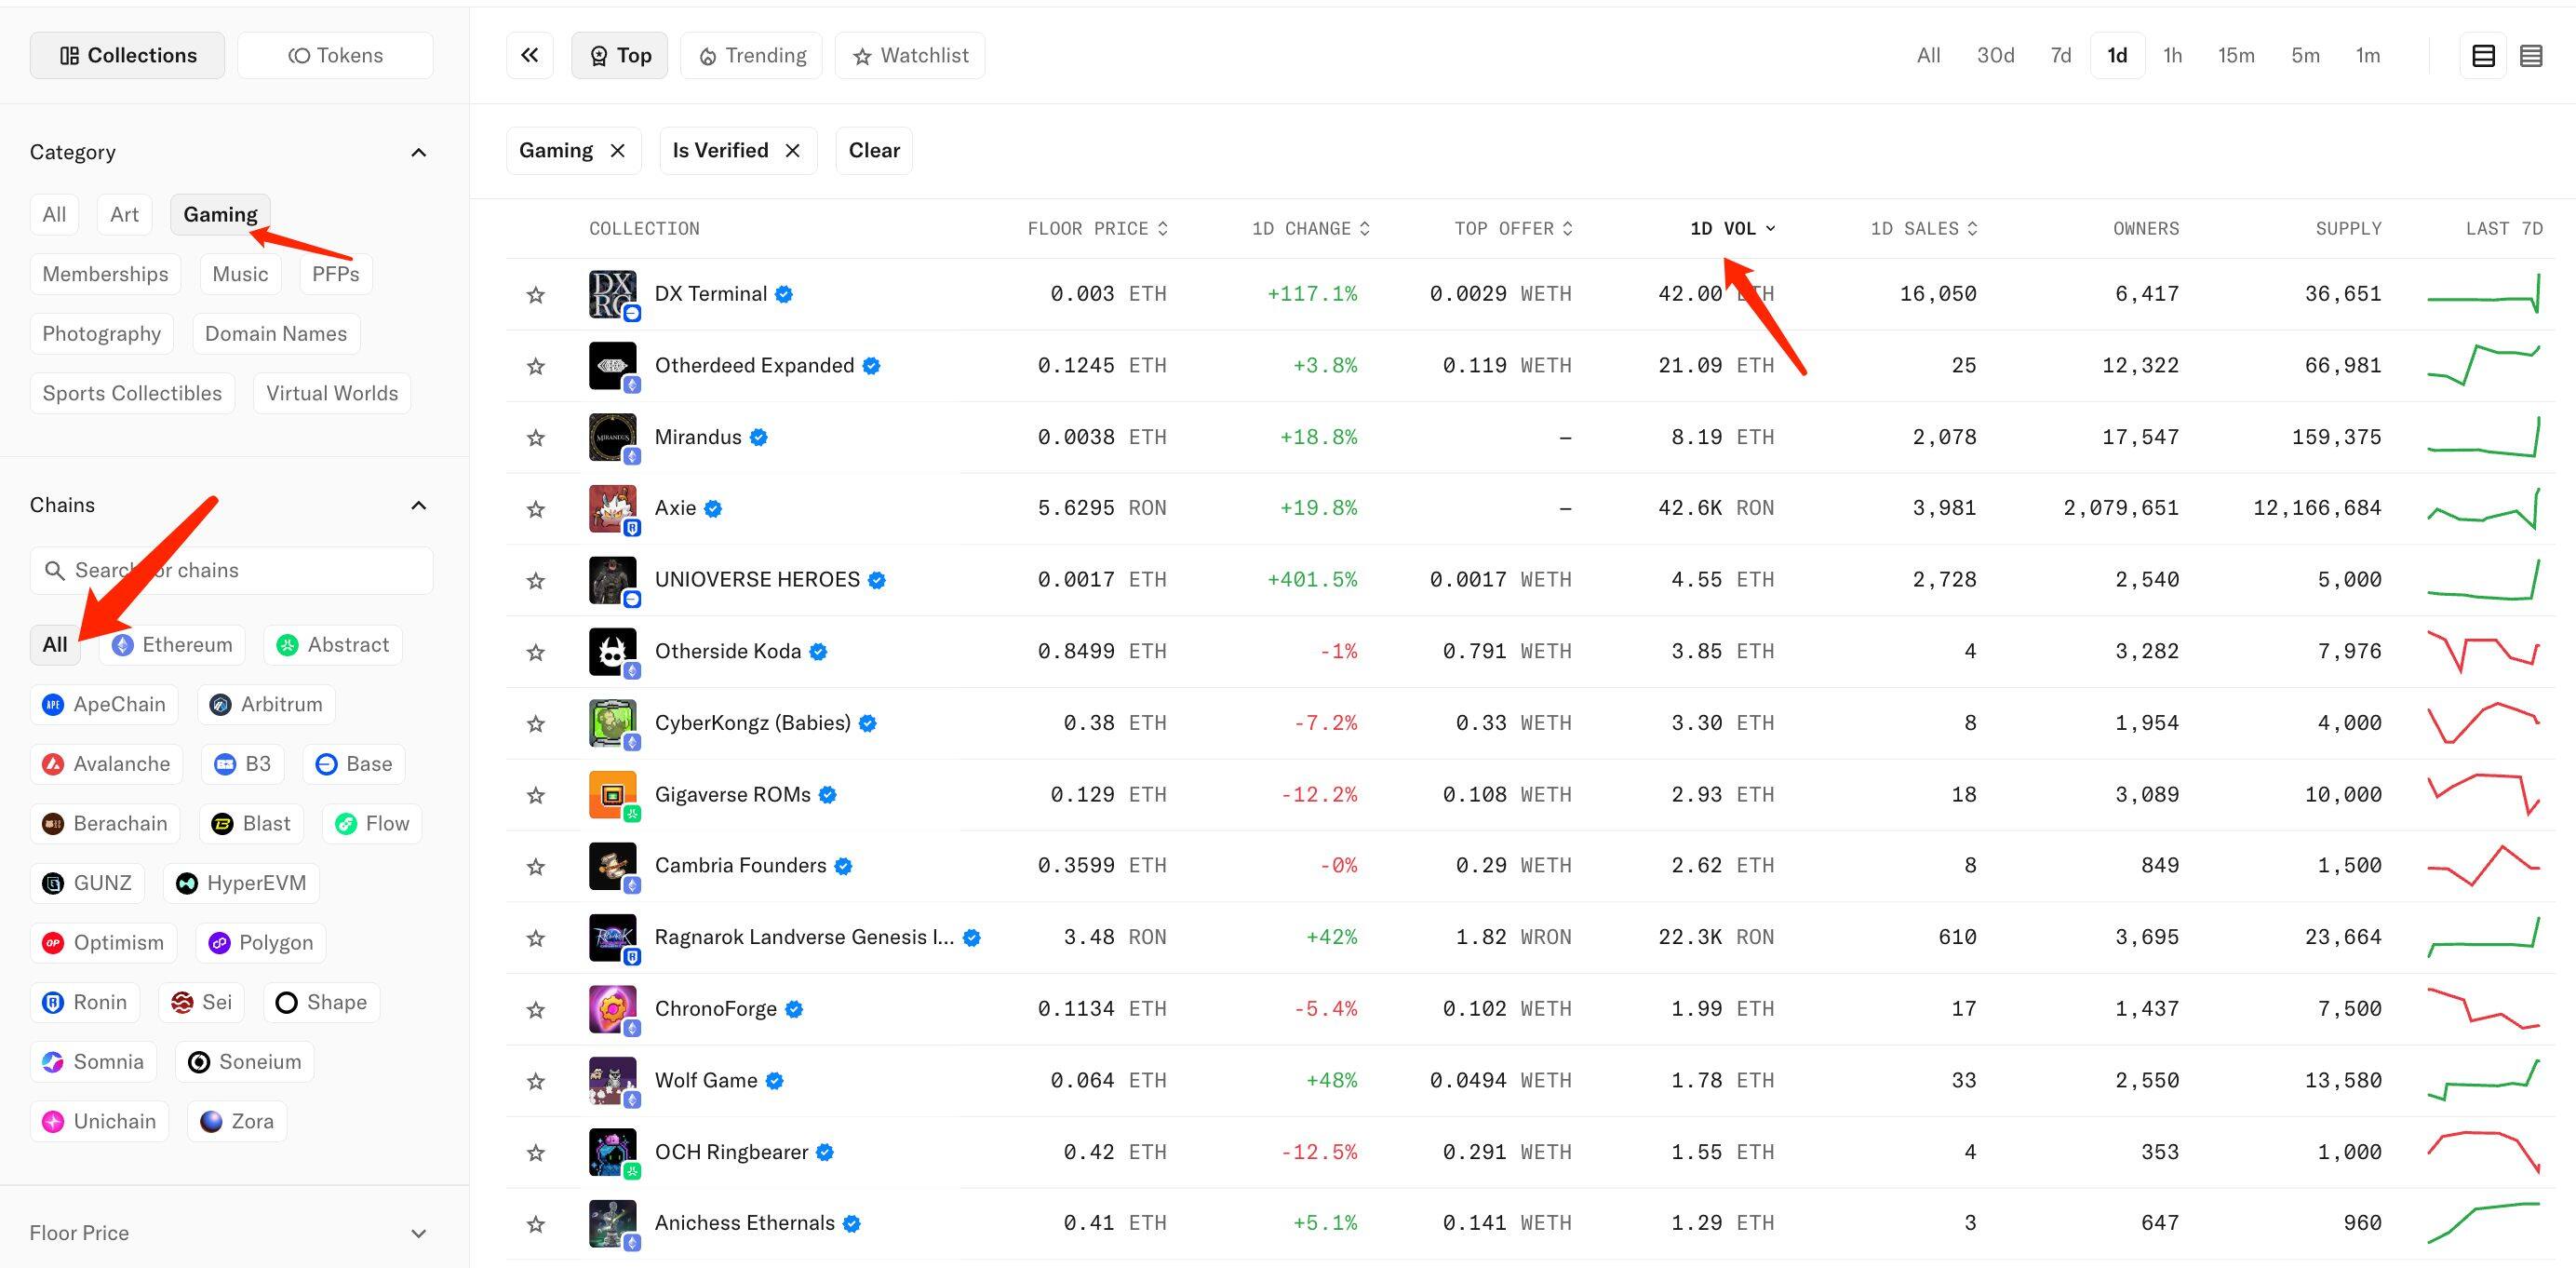Star the Mirandus collection

(536, 437)
